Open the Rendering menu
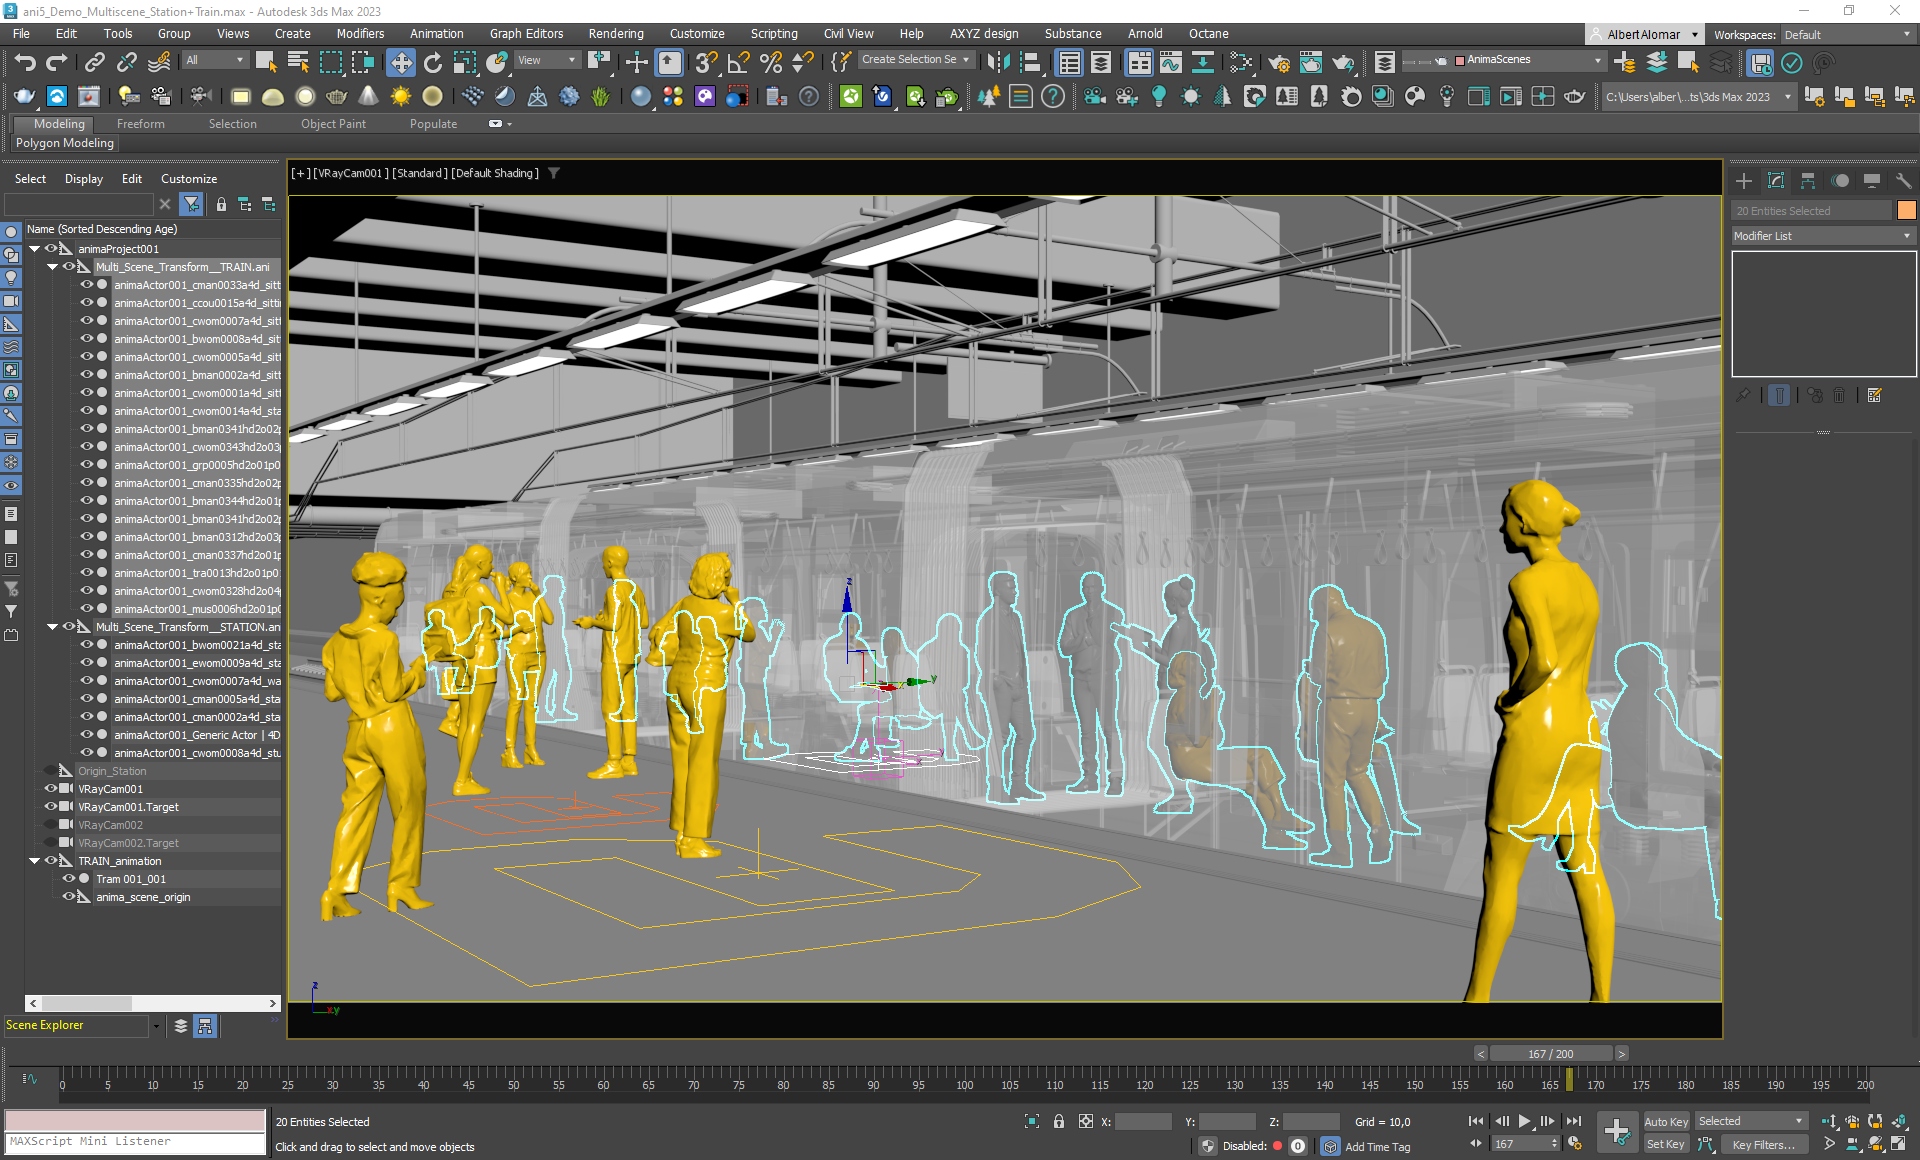The image size is (1920, 1160). [615, 33]
